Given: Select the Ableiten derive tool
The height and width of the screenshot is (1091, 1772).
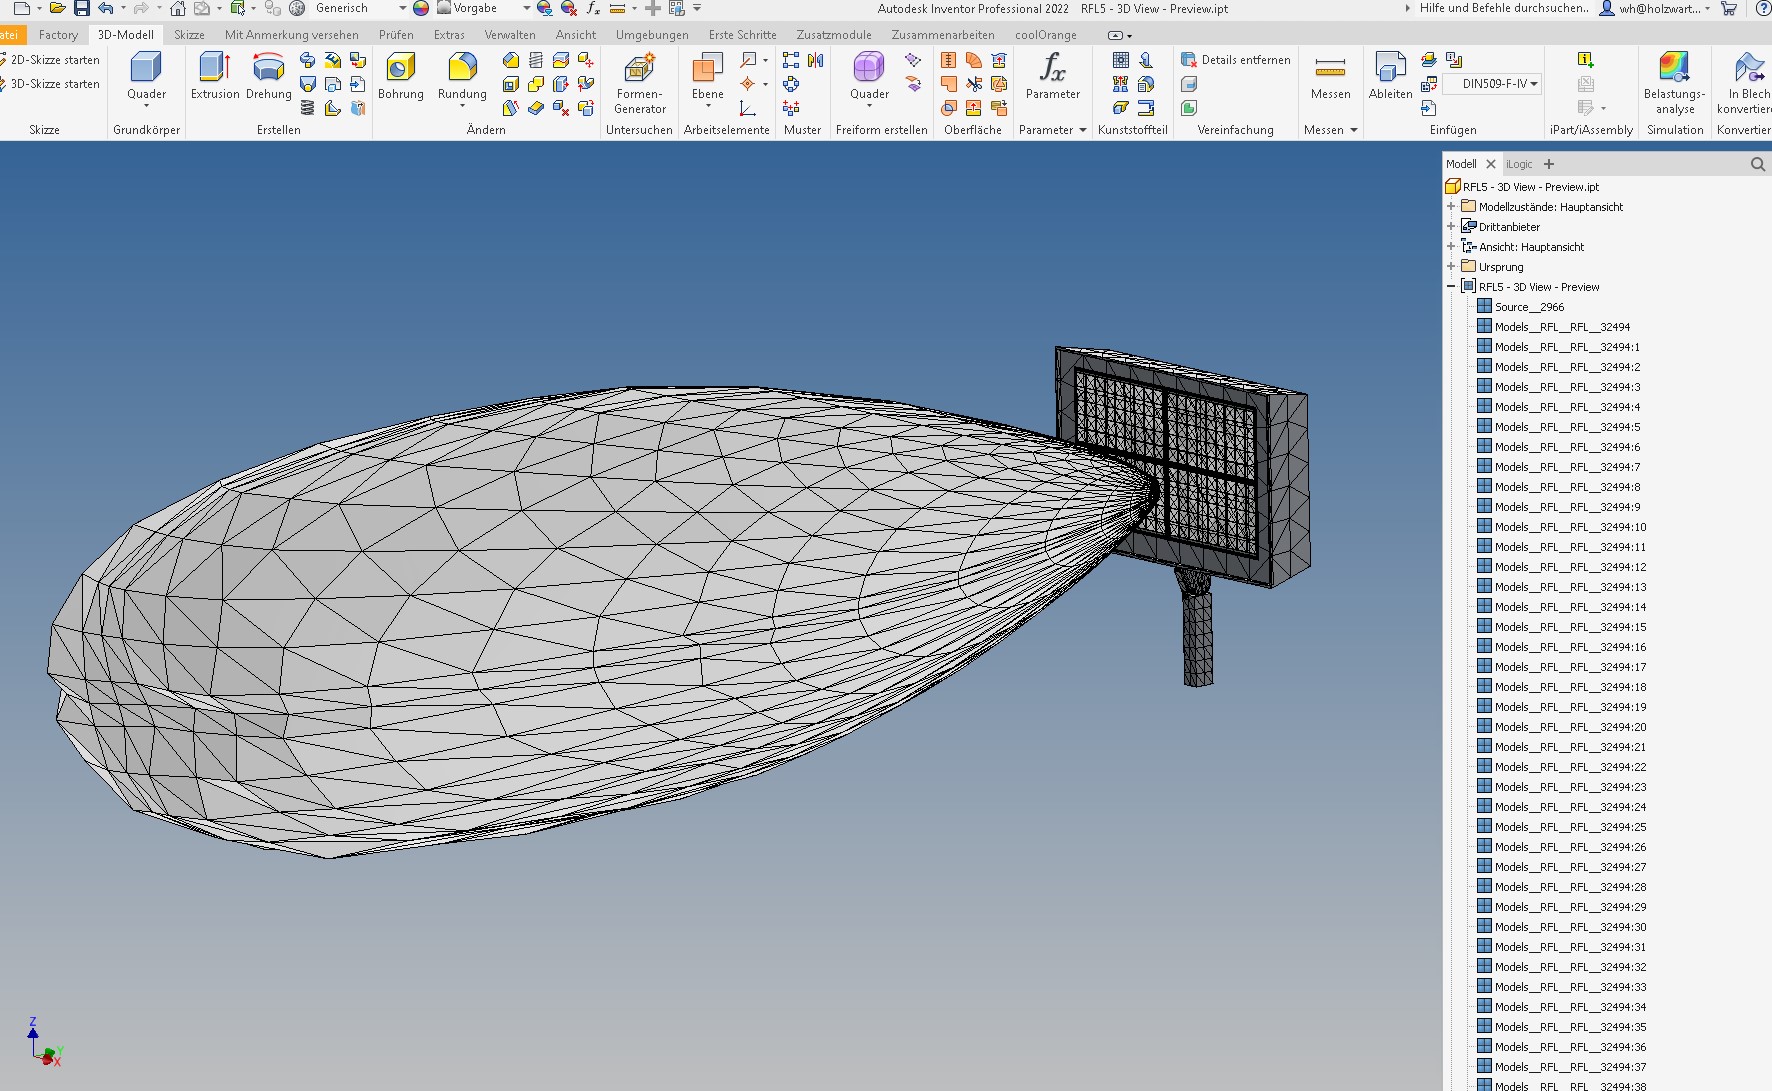Looking at the screenshot, I should (1390, 76).
